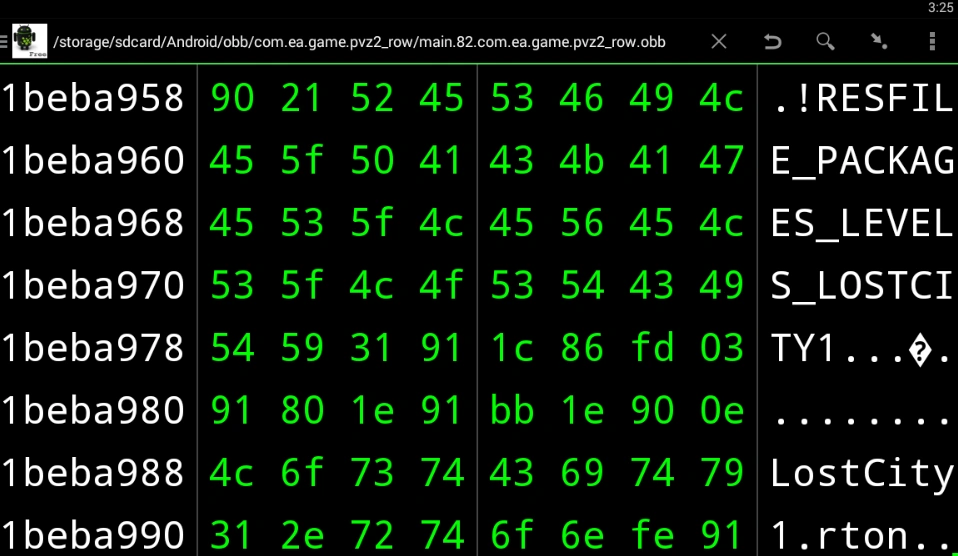This screenshot has height=556, width=958.
Task: Tap hex byte bb in row 1beba980
Action: click(x=512, y=410)
